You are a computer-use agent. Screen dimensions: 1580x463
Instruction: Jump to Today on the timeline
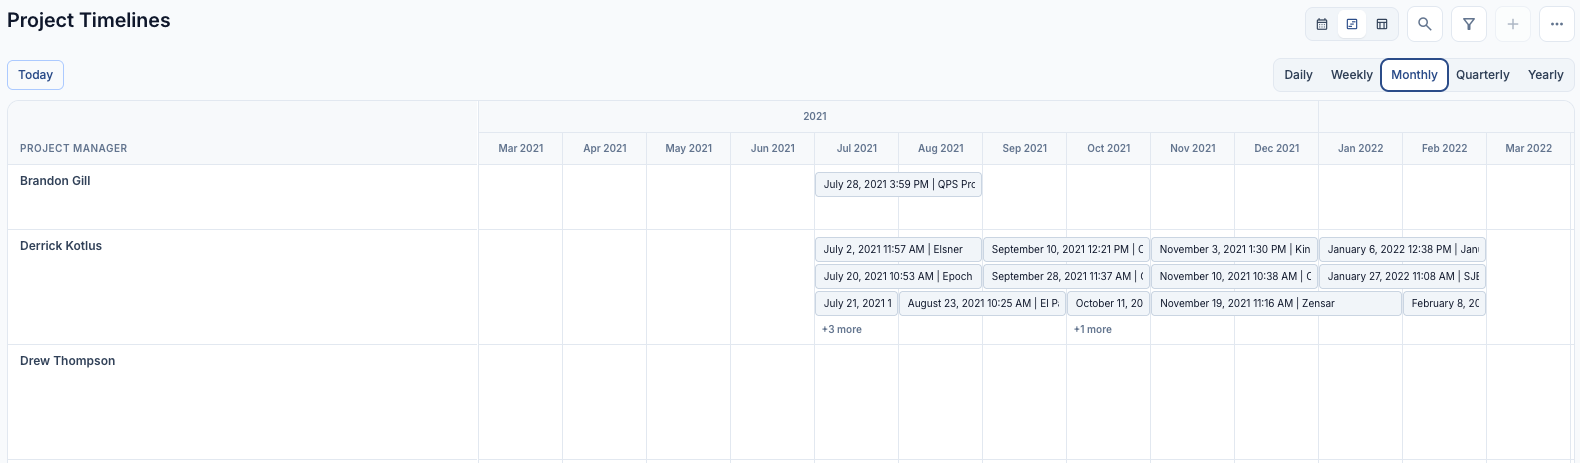[x=36, y=75]
